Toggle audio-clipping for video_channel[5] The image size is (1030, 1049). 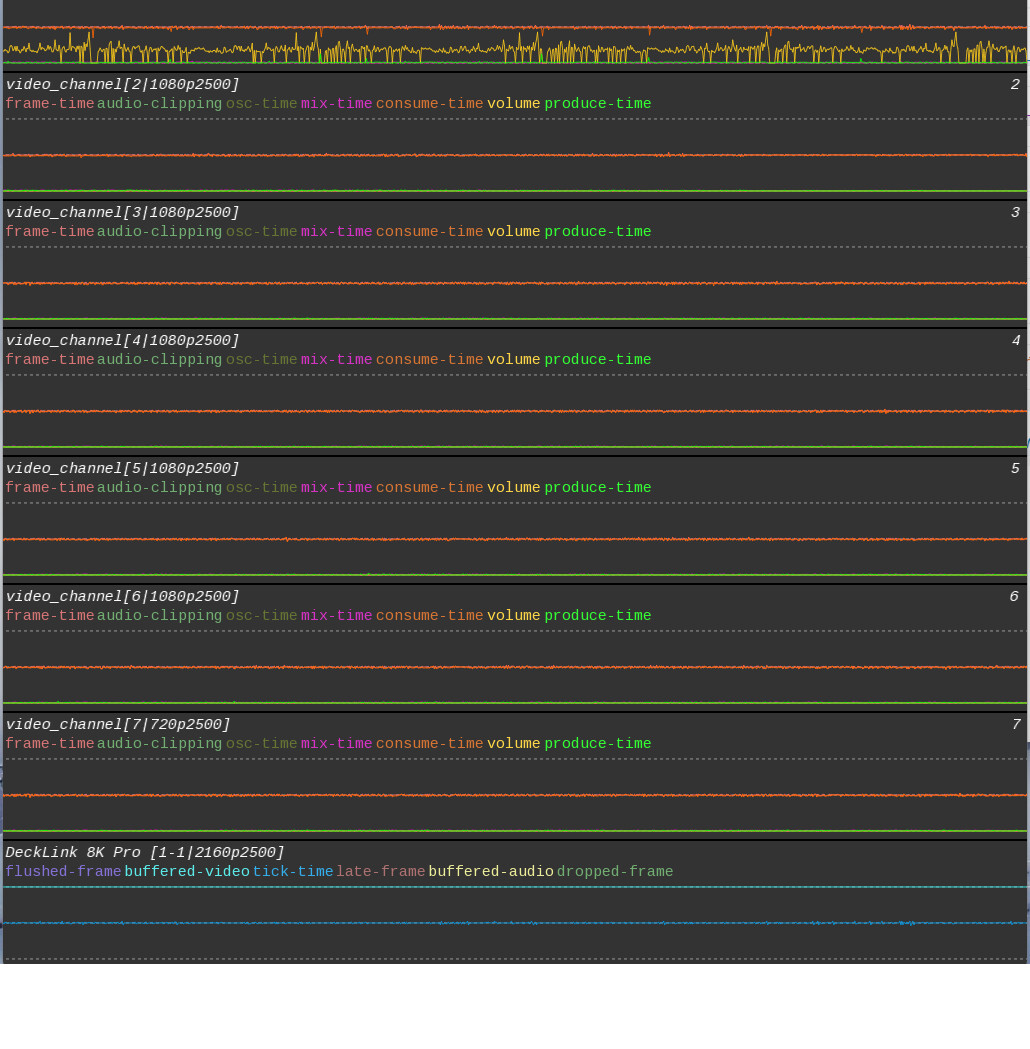(x=160, y=487)
